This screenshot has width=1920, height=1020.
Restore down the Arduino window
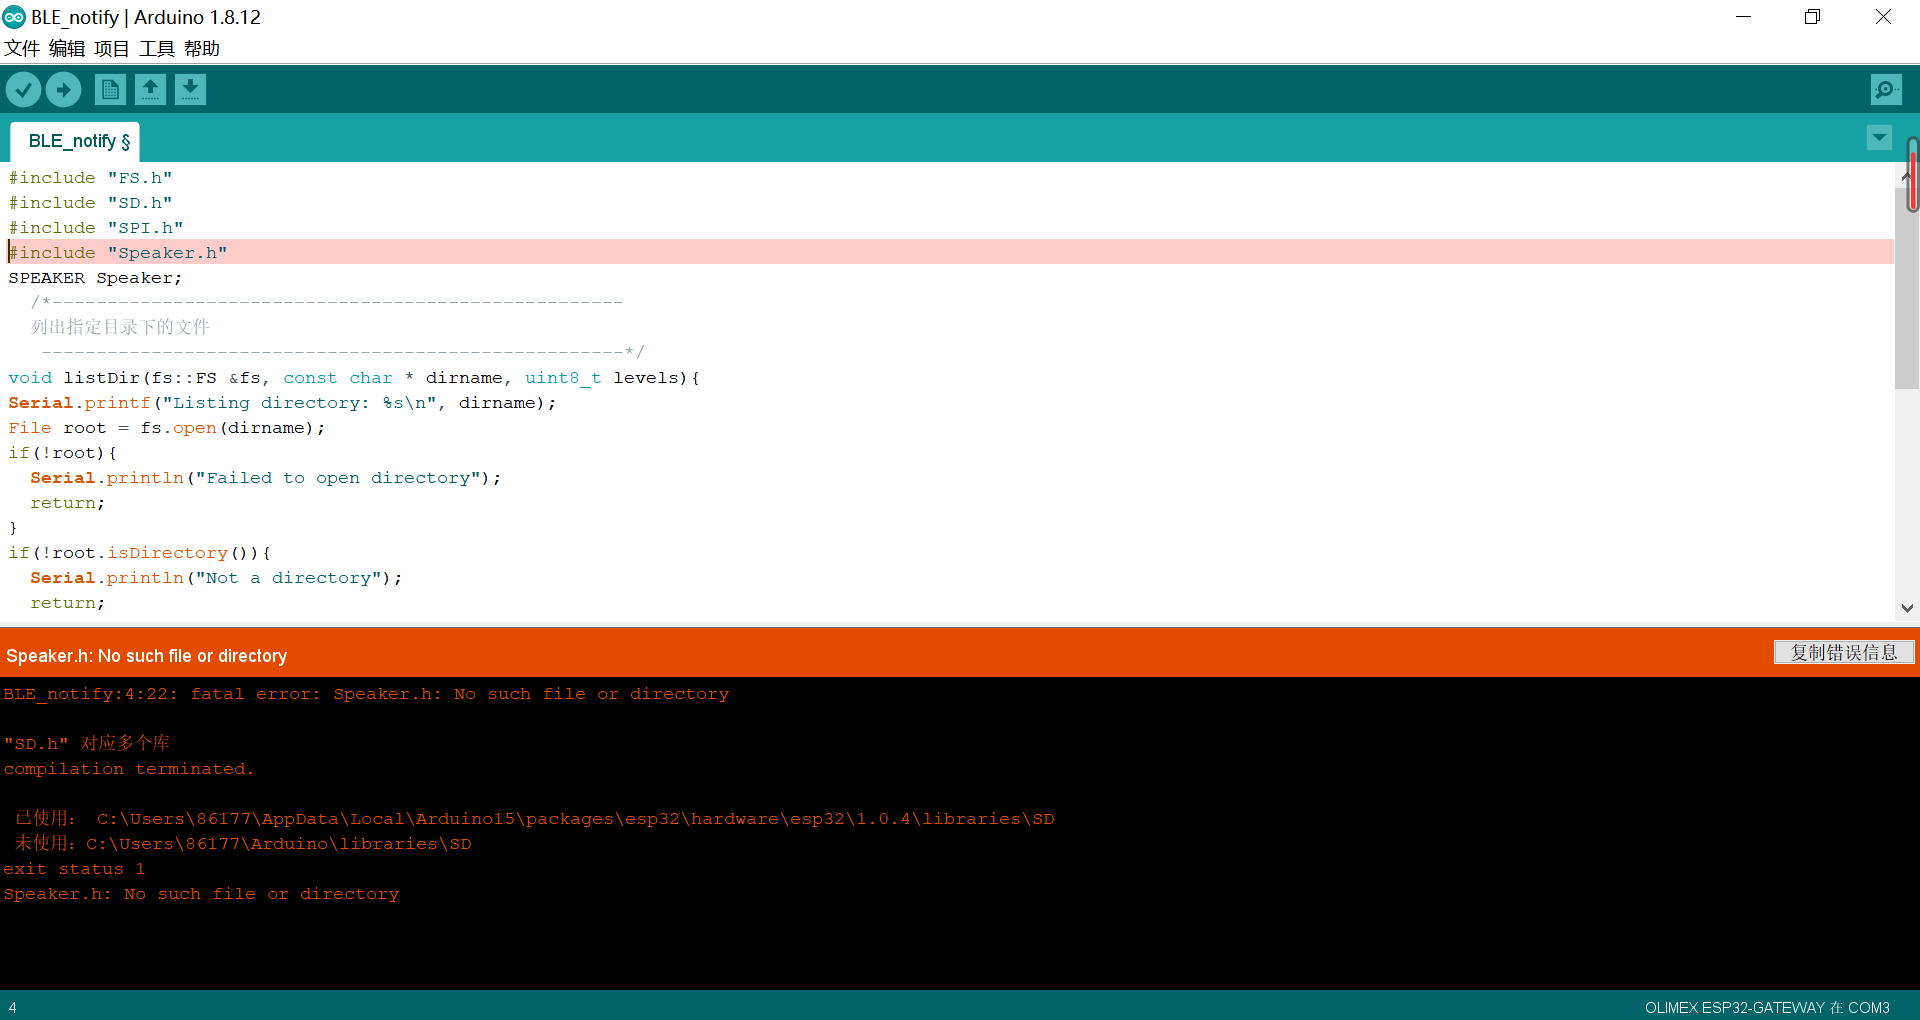pyautogui.click(x=1812, y=17)
